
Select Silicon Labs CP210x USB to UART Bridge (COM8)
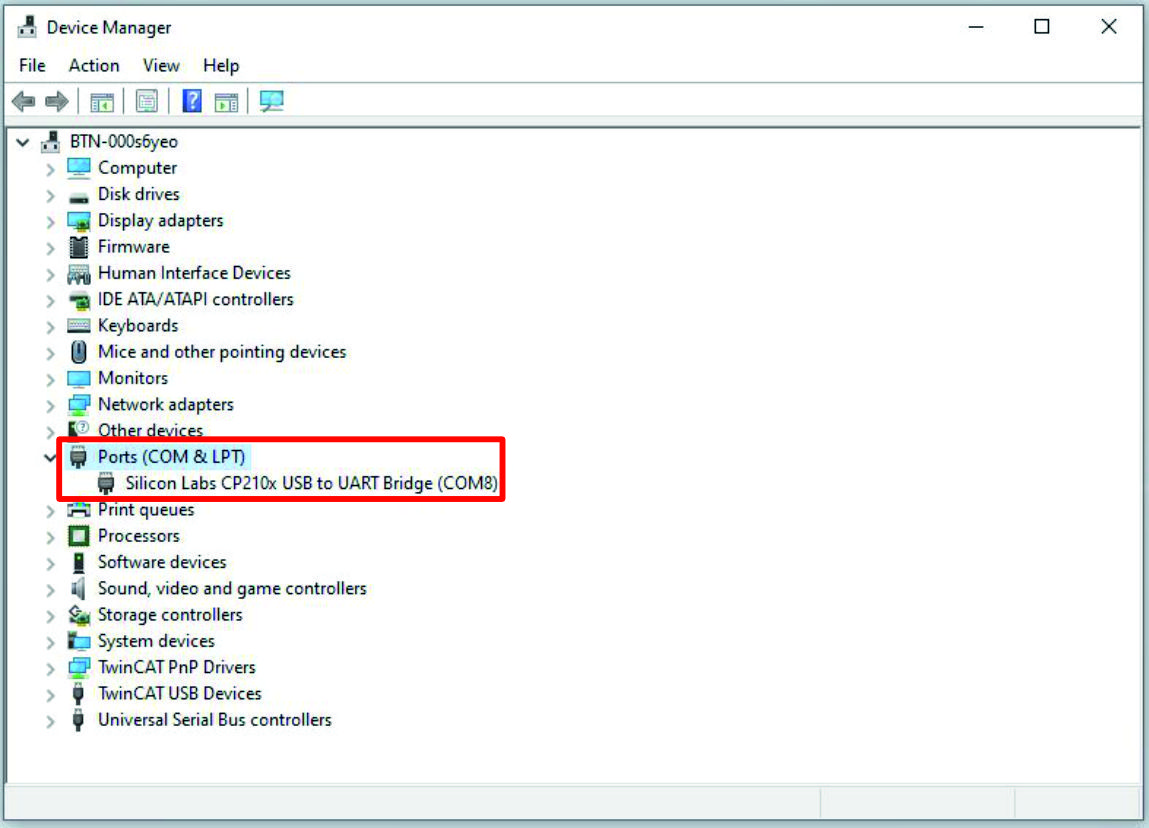pyautogui.click(x=311, y=484)
